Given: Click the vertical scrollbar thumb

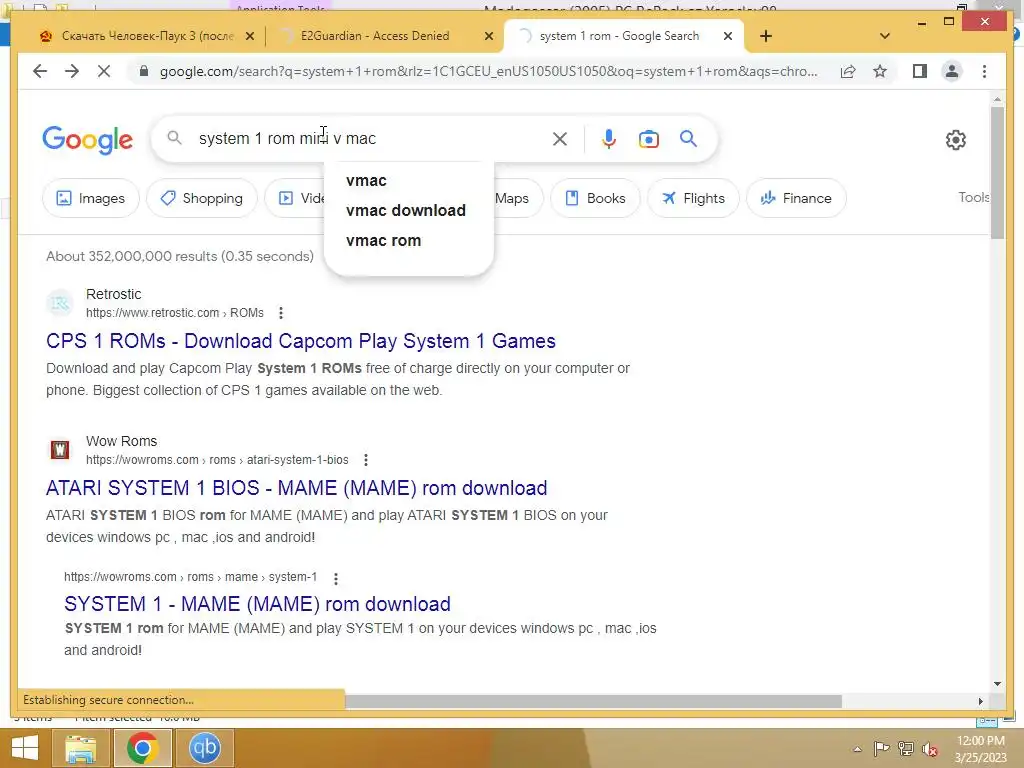Looking at the screenshot, I should pos(997,172).
